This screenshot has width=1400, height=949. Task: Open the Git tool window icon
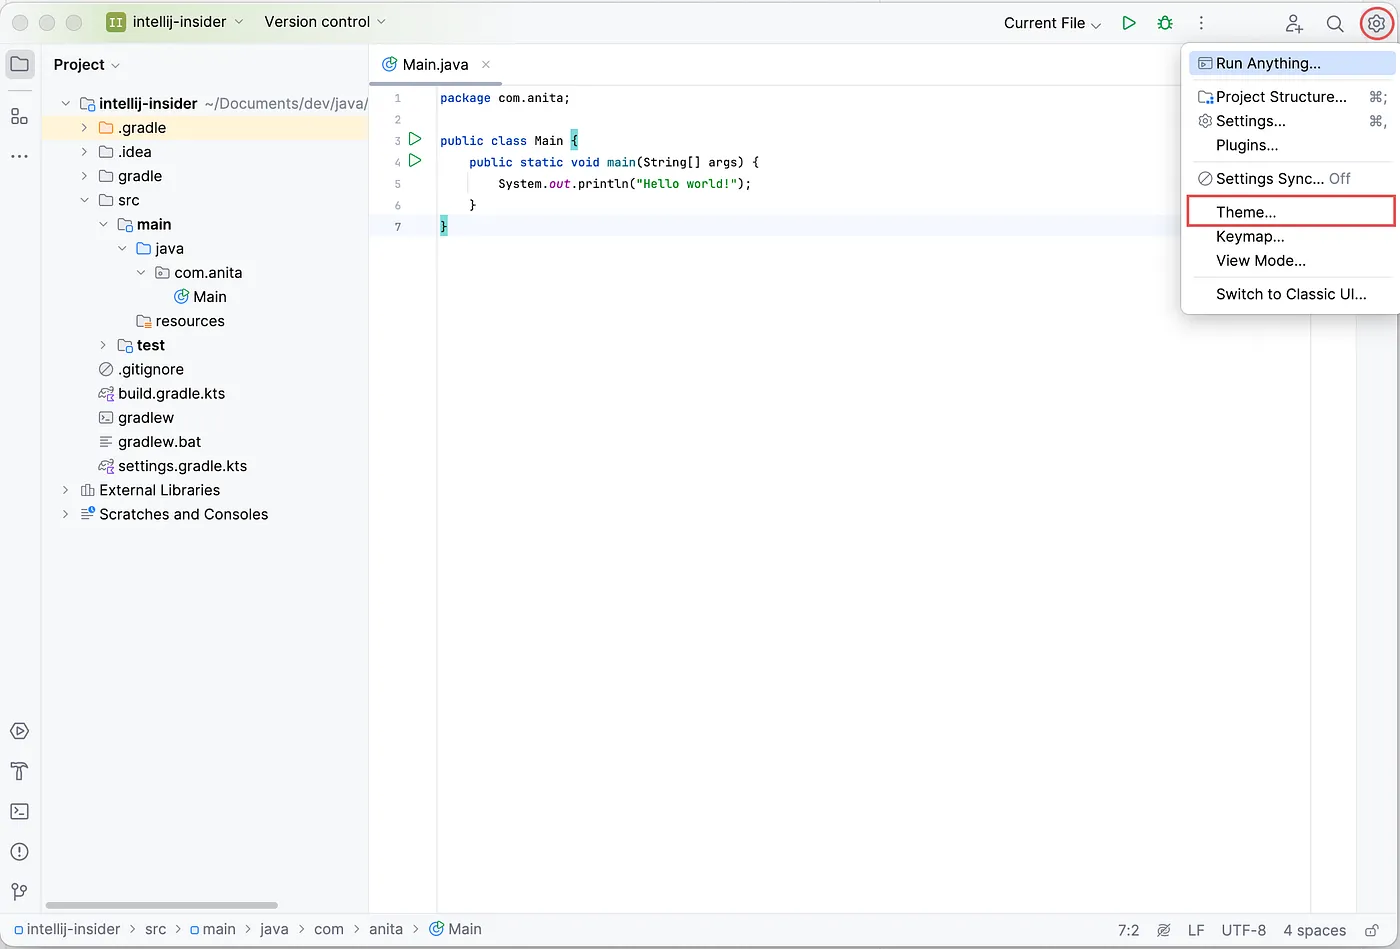pos(19,891)
